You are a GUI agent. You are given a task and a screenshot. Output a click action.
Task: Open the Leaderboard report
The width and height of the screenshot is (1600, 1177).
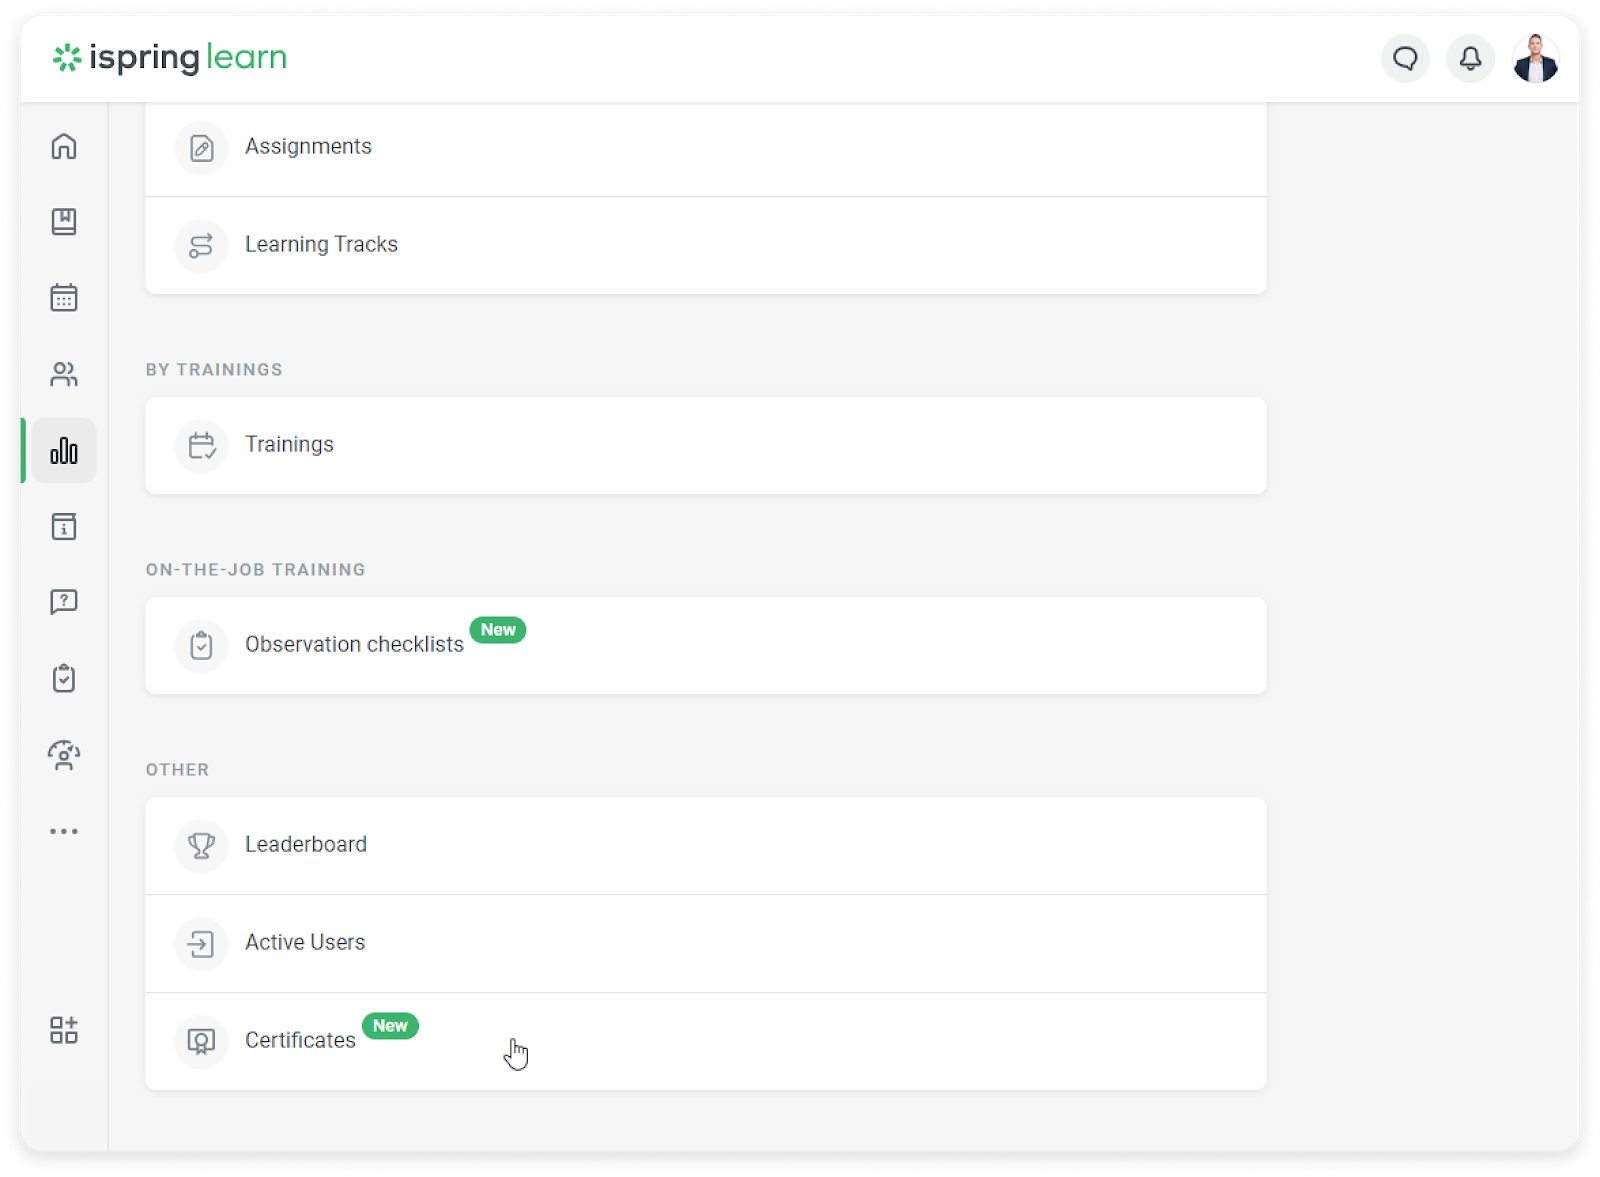click(x=306, y=845)
